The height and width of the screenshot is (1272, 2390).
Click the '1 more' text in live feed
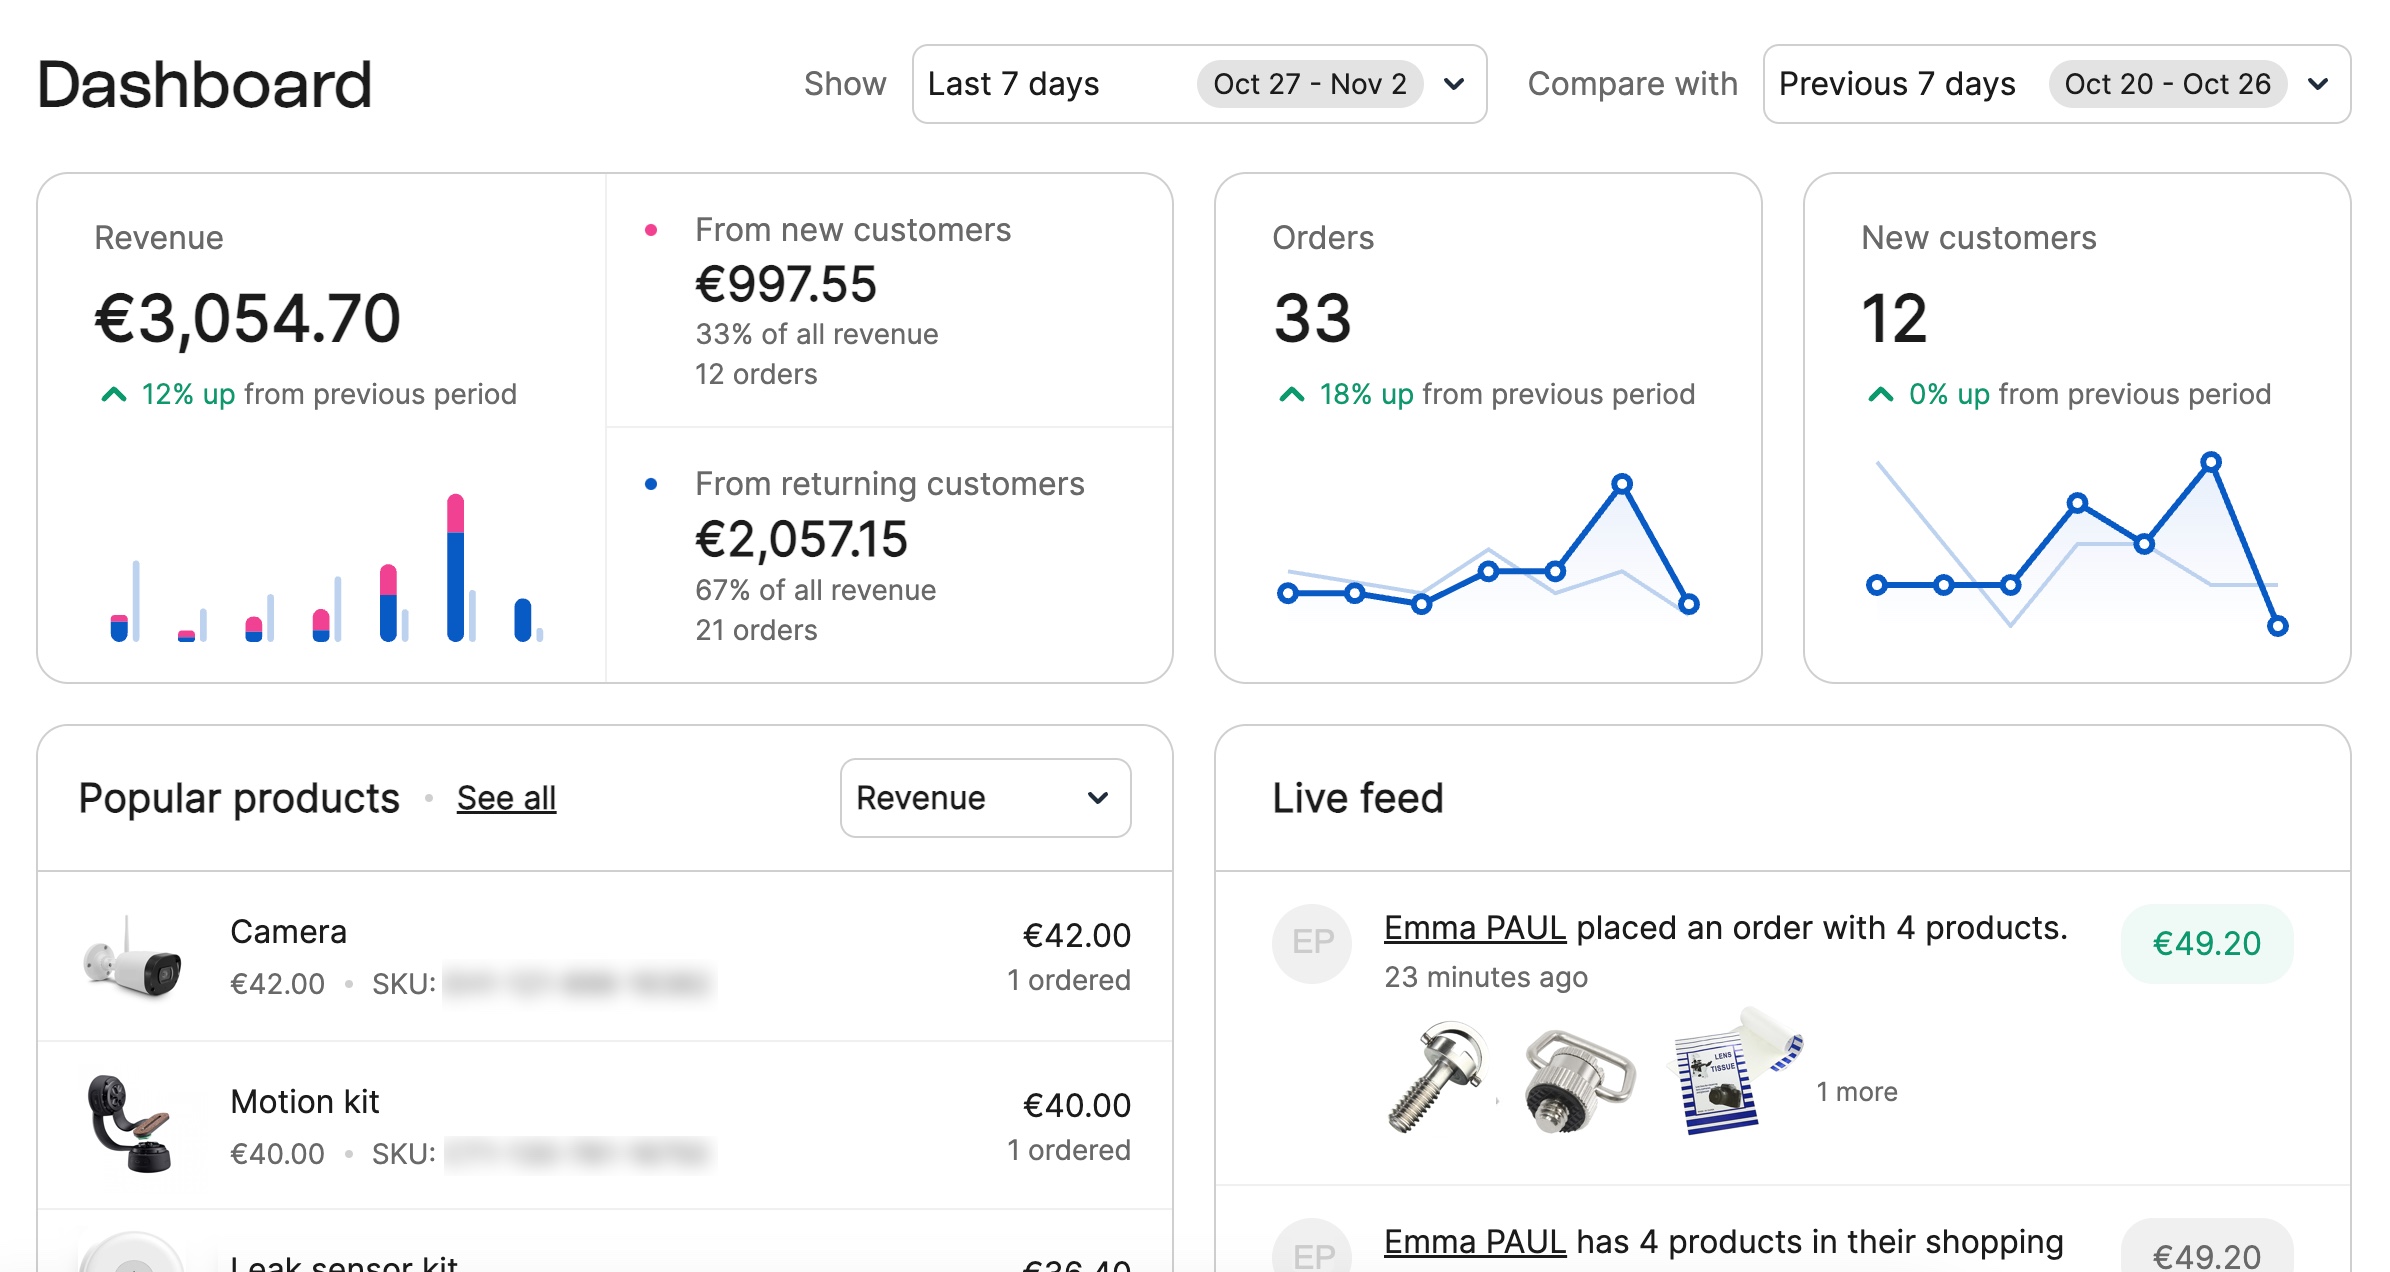[x=1857, y=1092]
